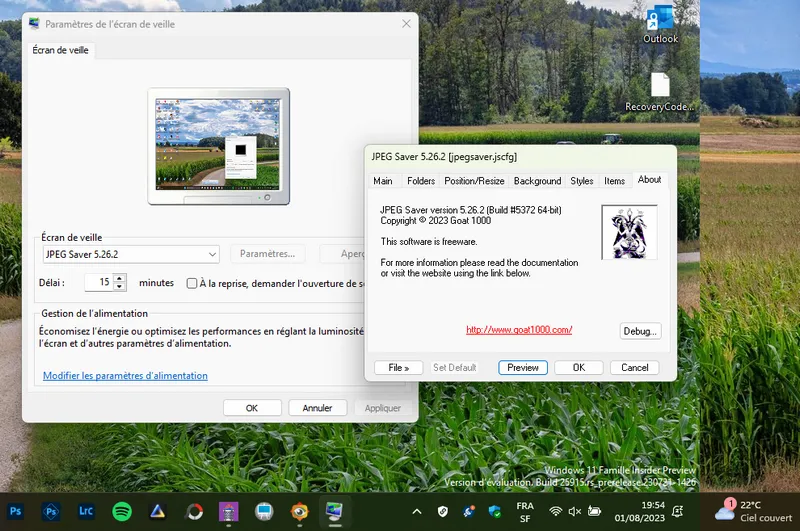Select the active screen saver settings taskbar icon

coord(335,511)
